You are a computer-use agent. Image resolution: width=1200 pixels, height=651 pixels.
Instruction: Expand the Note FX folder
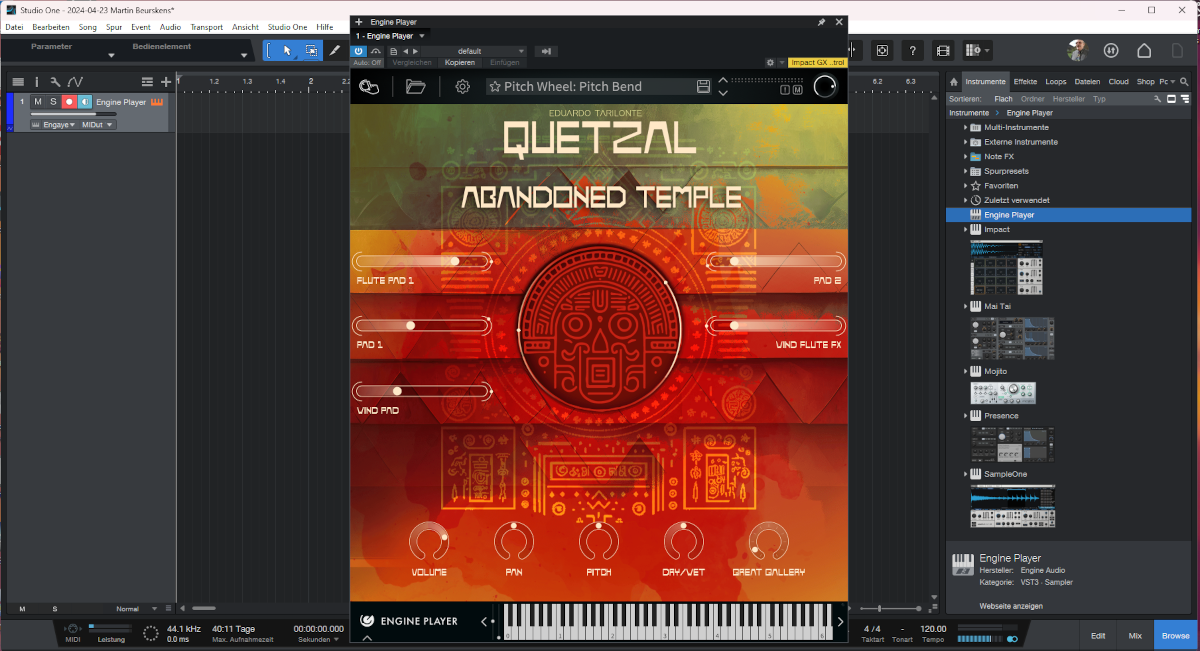pos(965,157)
